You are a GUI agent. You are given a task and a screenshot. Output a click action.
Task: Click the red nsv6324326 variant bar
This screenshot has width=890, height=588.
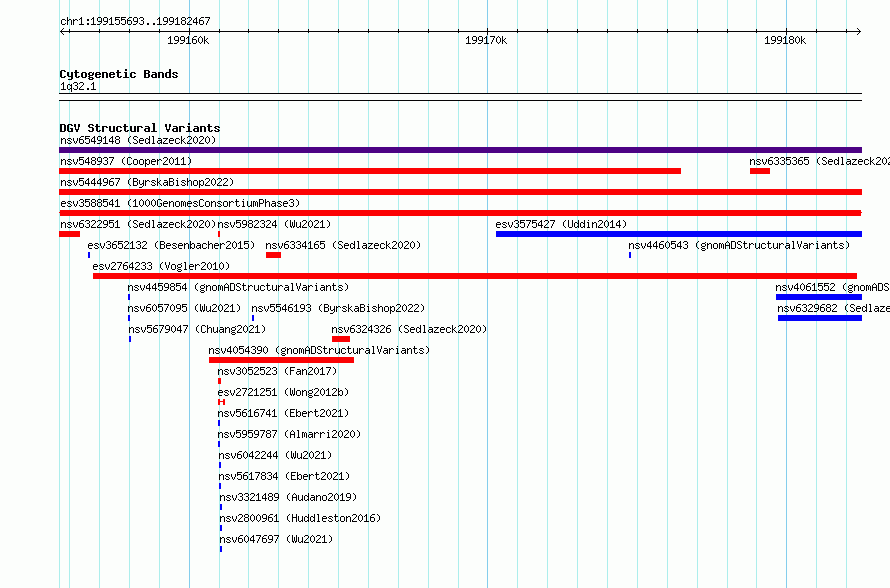341,339
